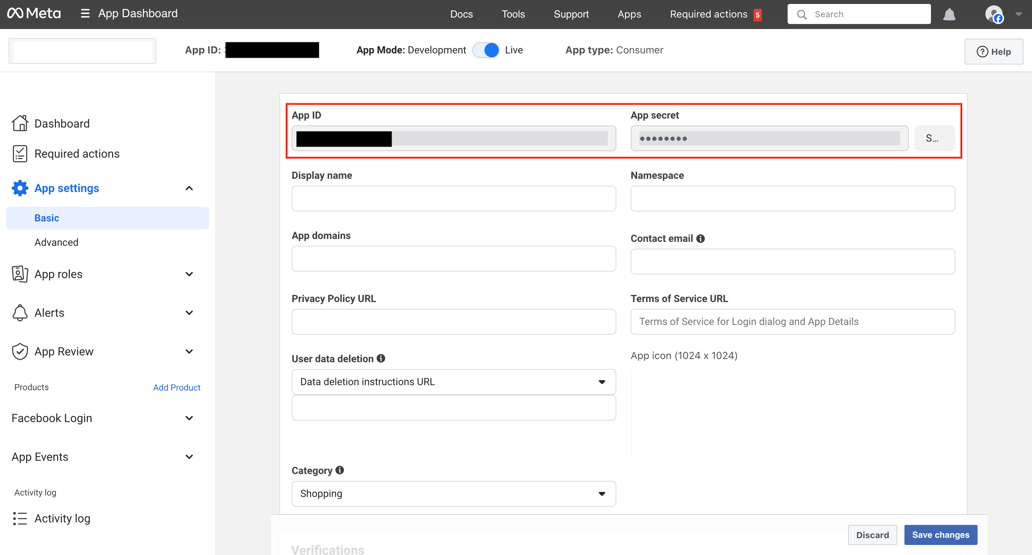Click the Contact email info icon
The height and width of the screenshot is (555, 1032).
pyautogui.click(x=700, y=238)
